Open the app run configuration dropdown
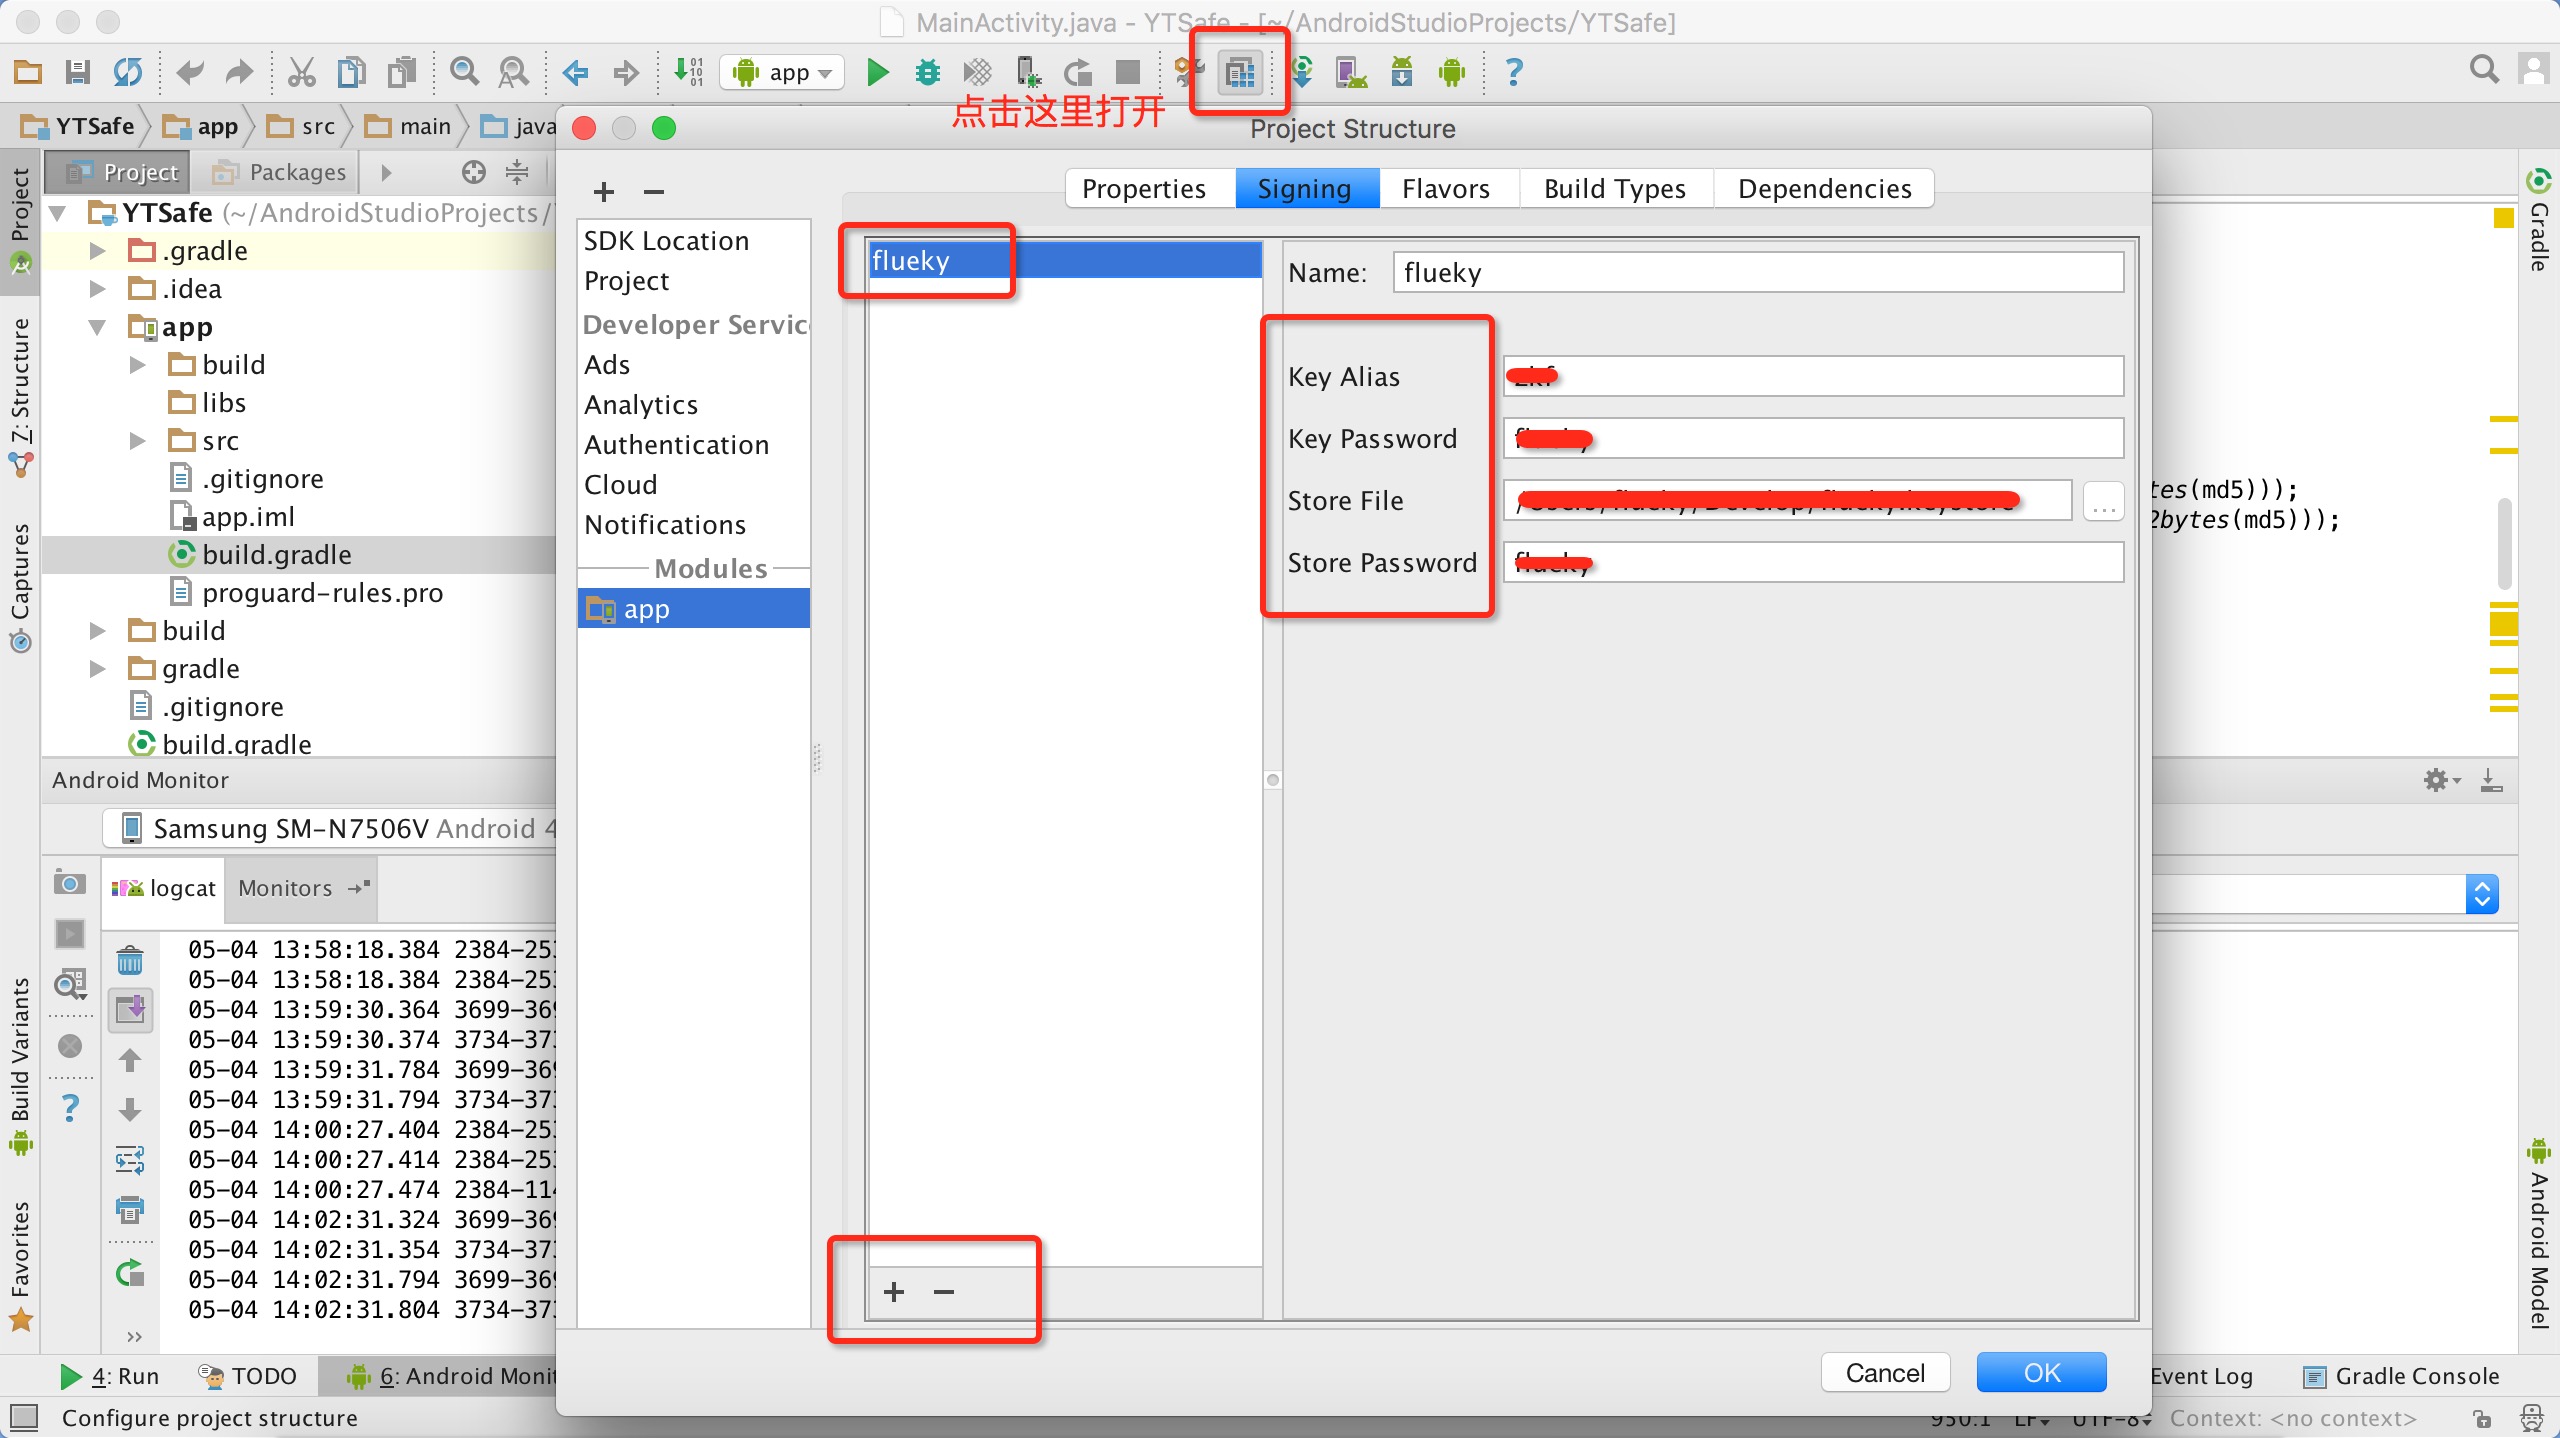This screenshot has width=2560, height=1438. [782, 72]
